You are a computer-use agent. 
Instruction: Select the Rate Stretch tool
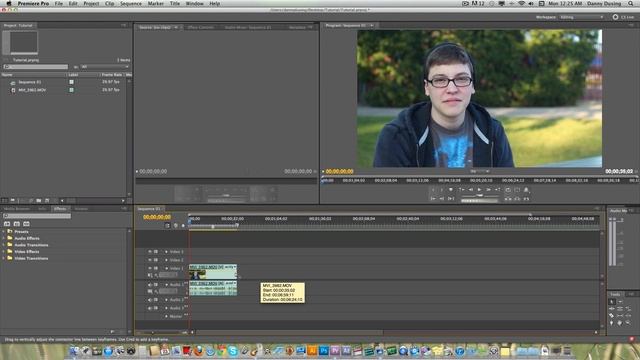(629, 309)
